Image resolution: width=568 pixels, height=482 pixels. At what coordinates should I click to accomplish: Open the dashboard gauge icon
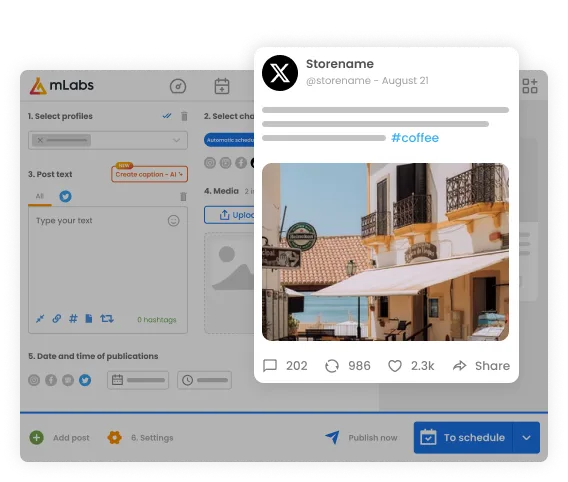click(x=178, y=86)
